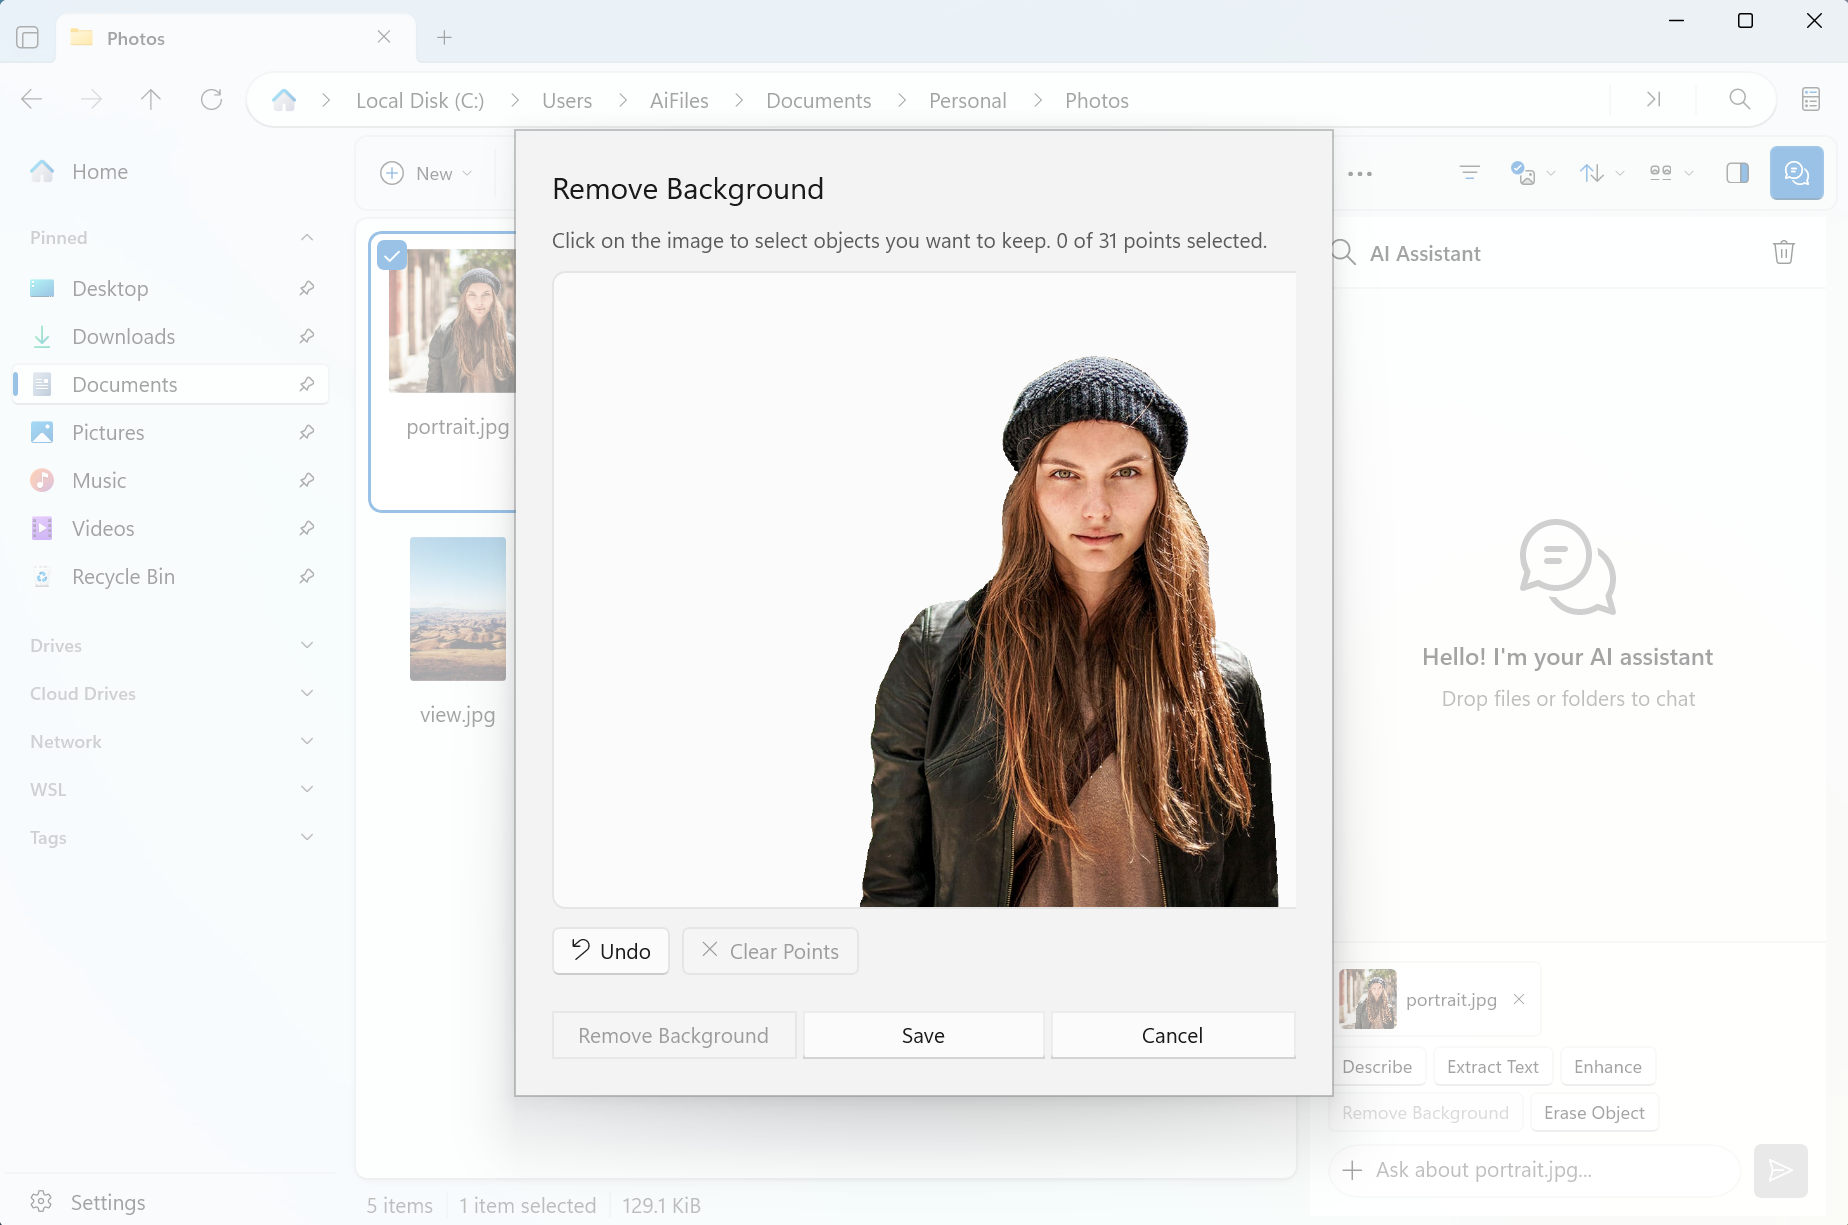Click the home icon in address bar
The width and height of the screenshot is (1848, 1225).
[x=284, y=100]
